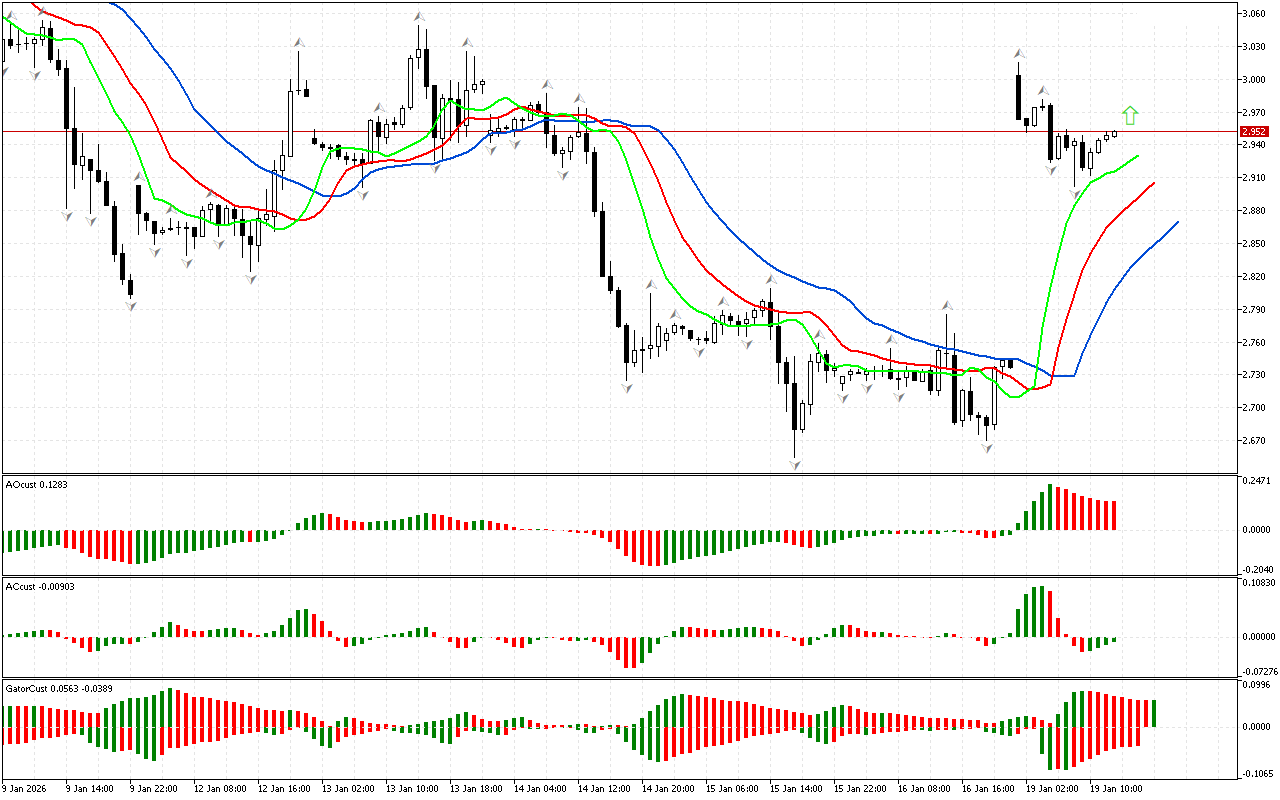Click the 9 Jan 2026 date label
The height and width of the screenshot is (800, 1280).
(26, 788)
